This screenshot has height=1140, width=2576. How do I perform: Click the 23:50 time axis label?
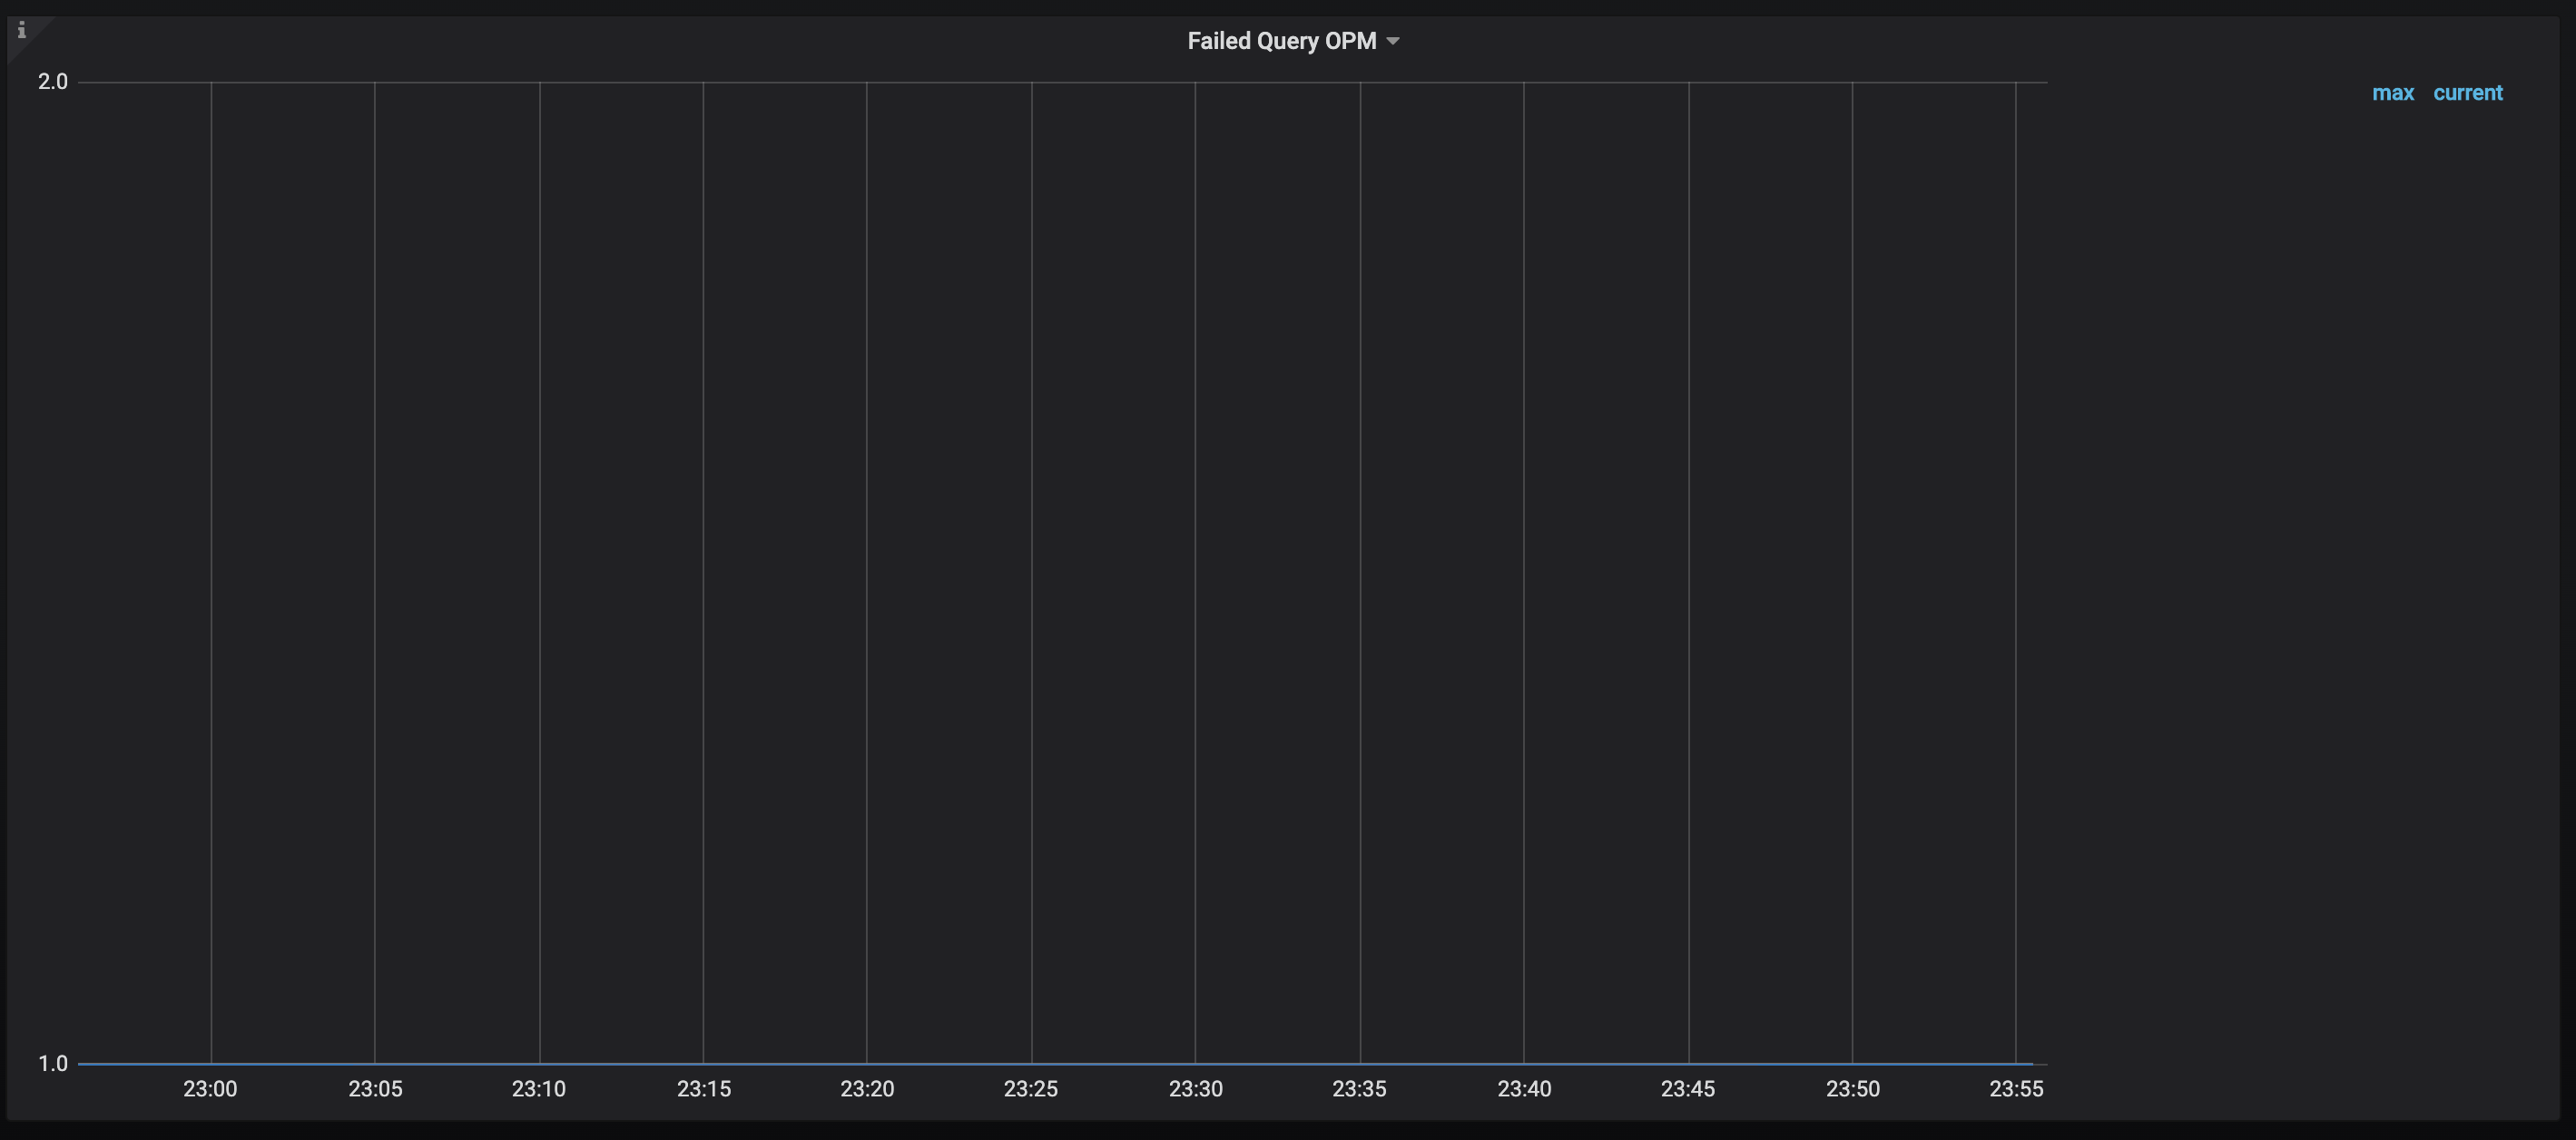(x=1852, y=1089)
